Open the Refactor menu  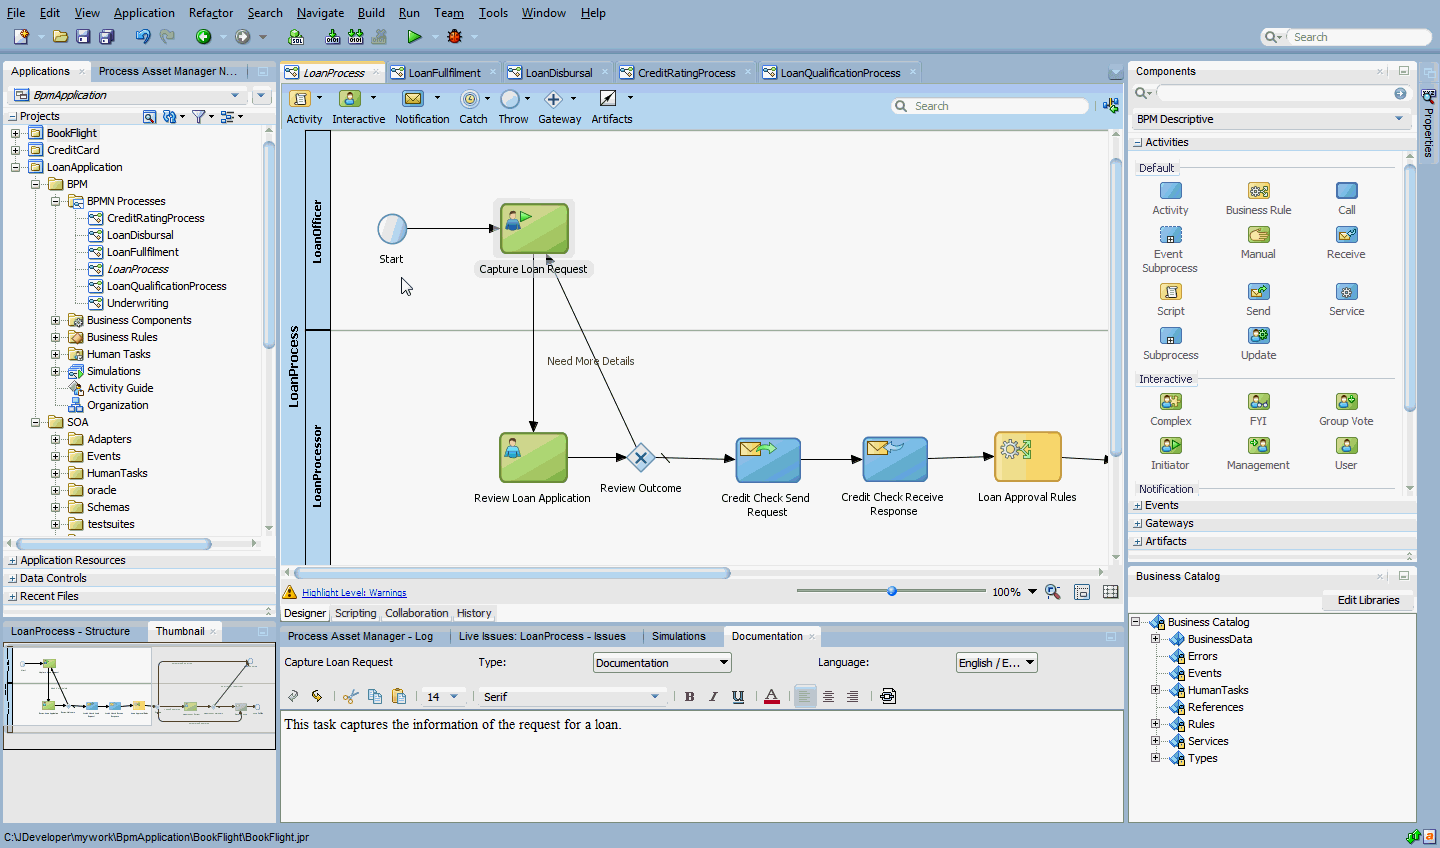(x=211, y=13)
